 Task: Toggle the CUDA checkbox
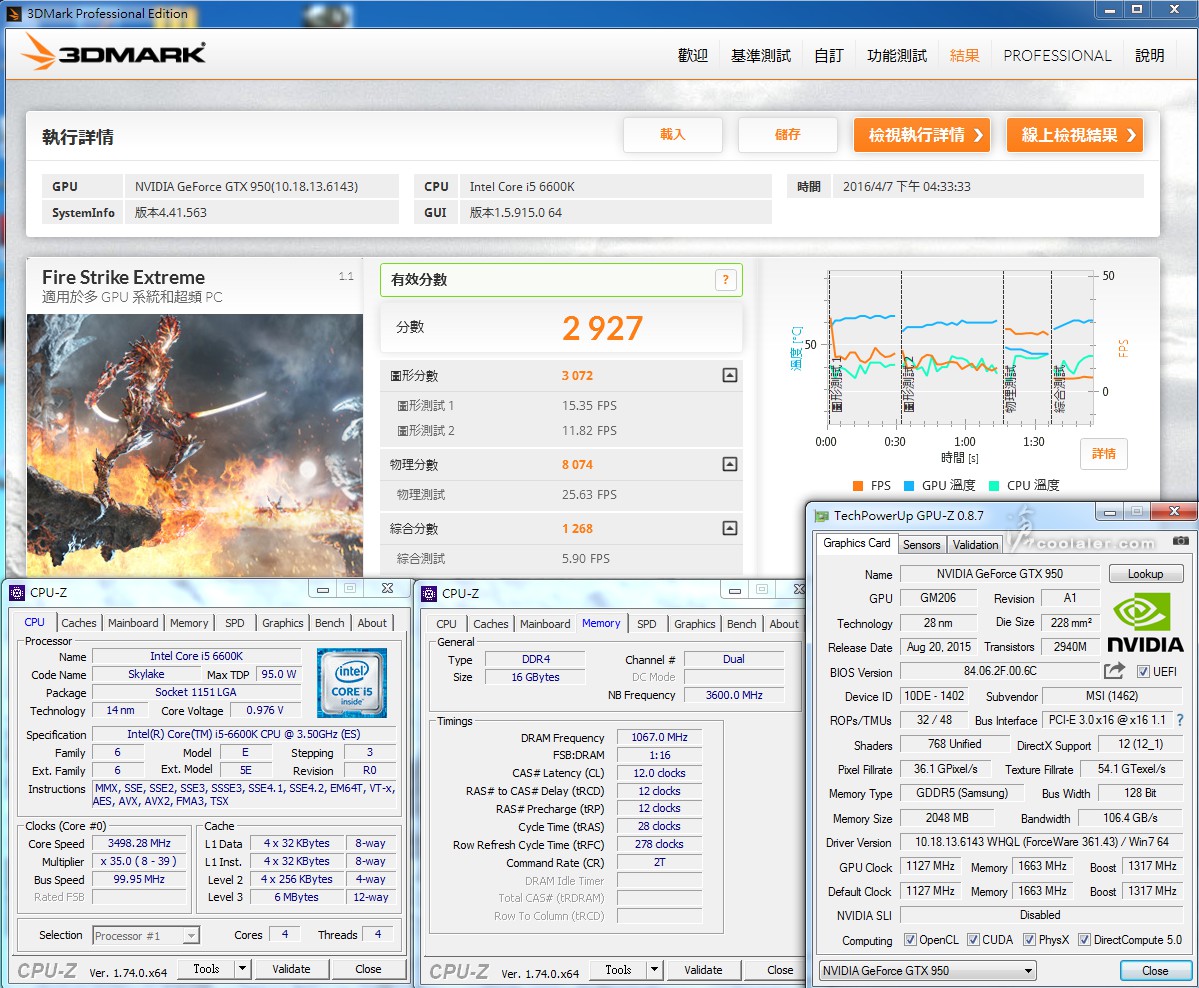coord(973,939)
